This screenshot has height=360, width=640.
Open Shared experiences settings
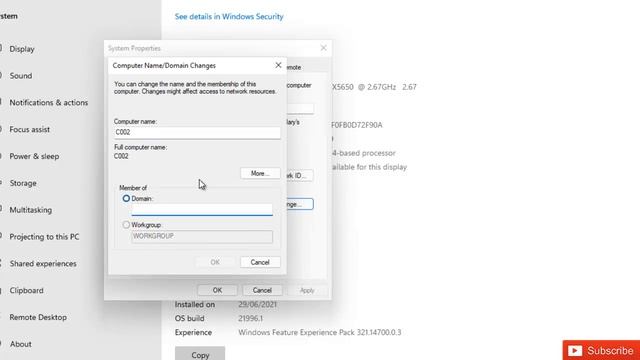coord(43,264)
